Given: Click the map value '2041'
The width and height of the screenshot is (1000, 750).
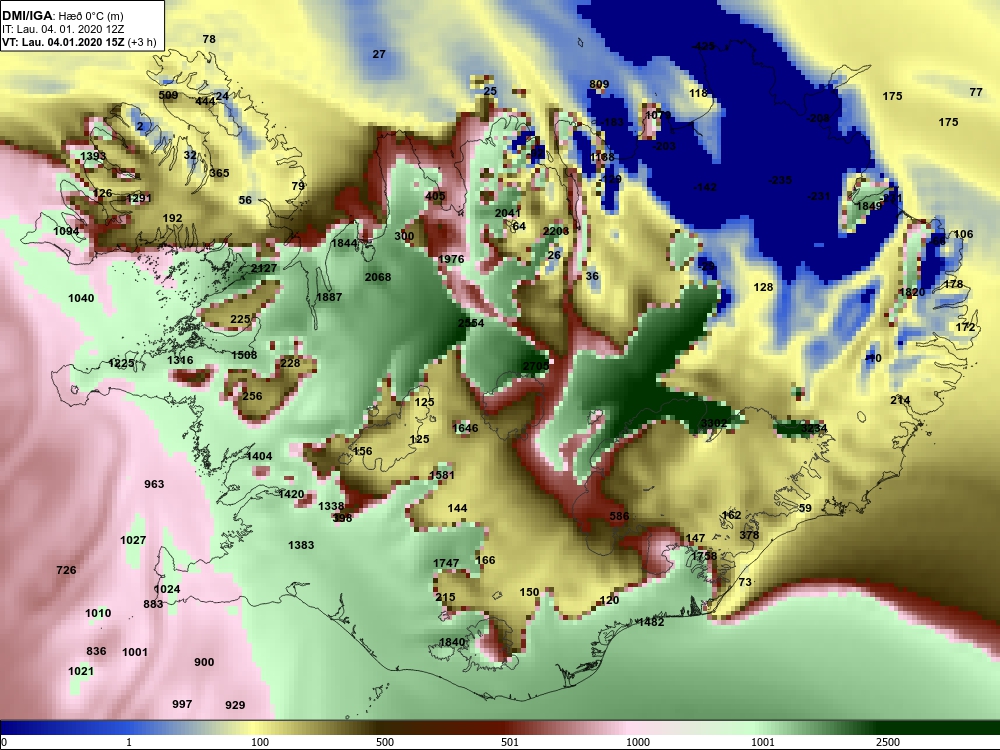Looking at the screenshot, I should 508,213.
